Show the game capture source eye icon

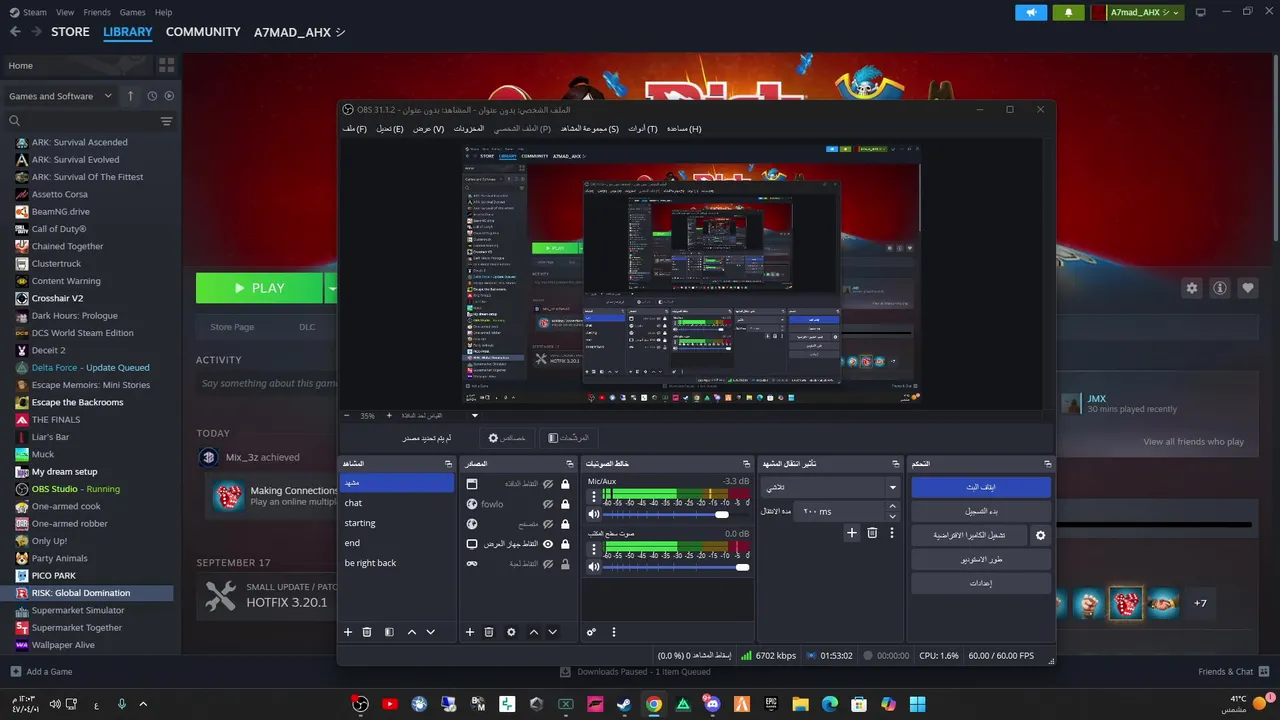pos(548,564)
